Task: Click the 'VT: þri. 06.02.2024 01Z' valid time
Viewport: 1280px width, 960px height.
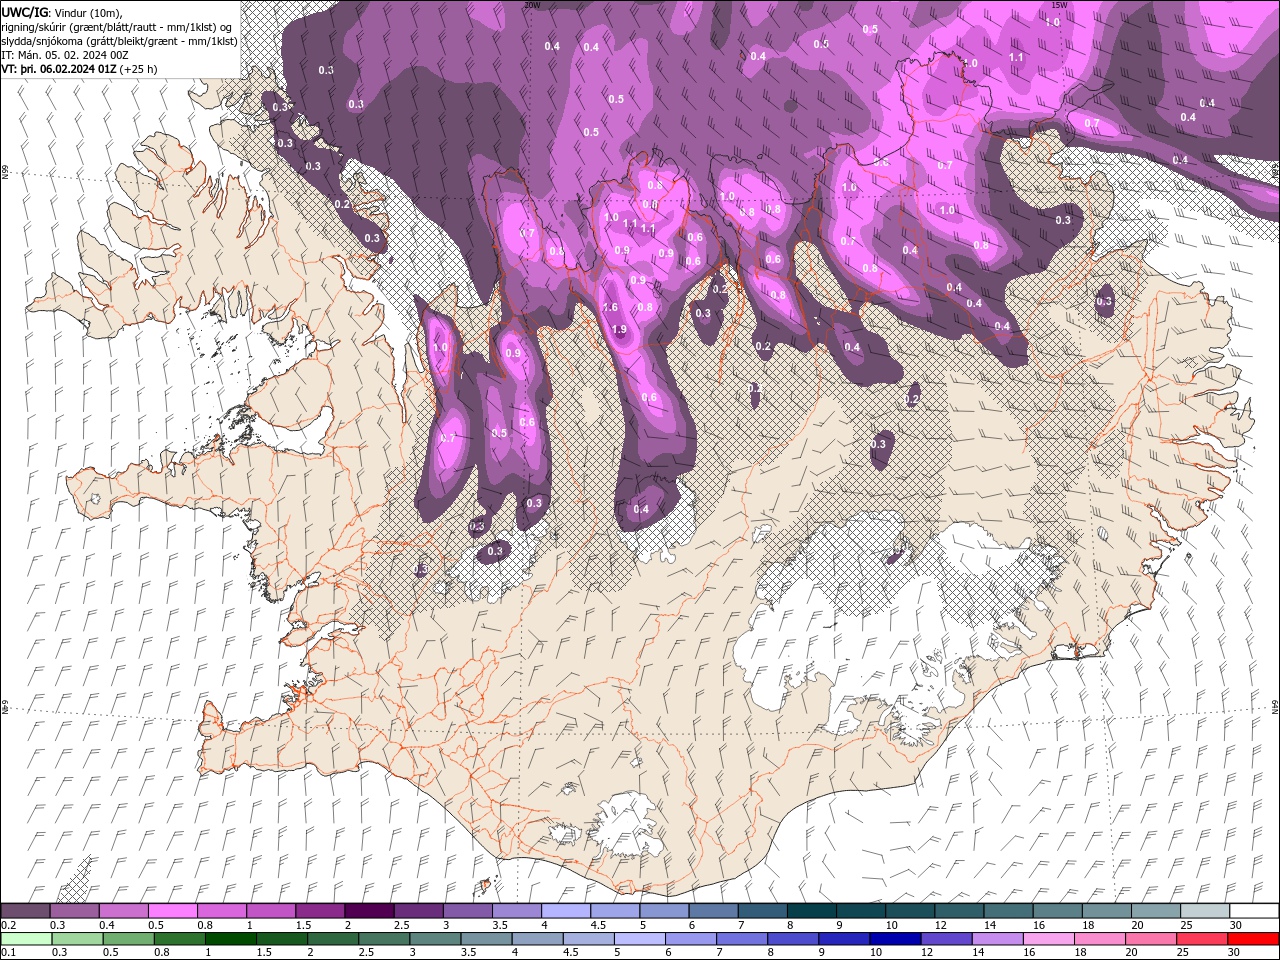Action: point(59,69)
